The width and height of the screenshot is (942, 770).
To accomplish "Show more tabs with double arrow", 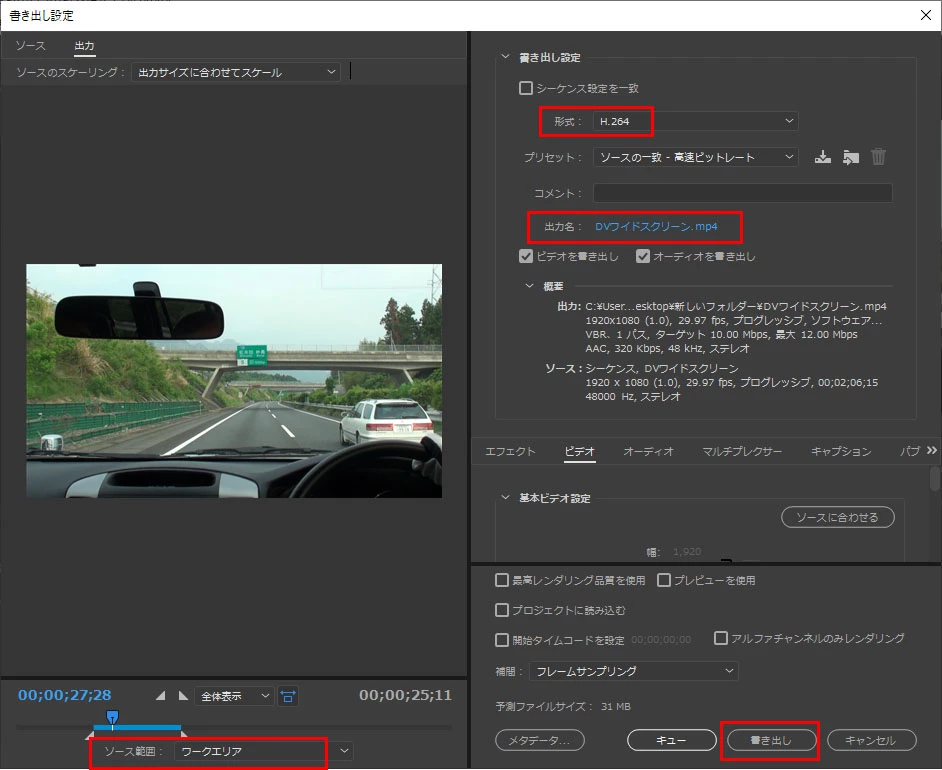I will pyautogui.click(x=932, y=450).
